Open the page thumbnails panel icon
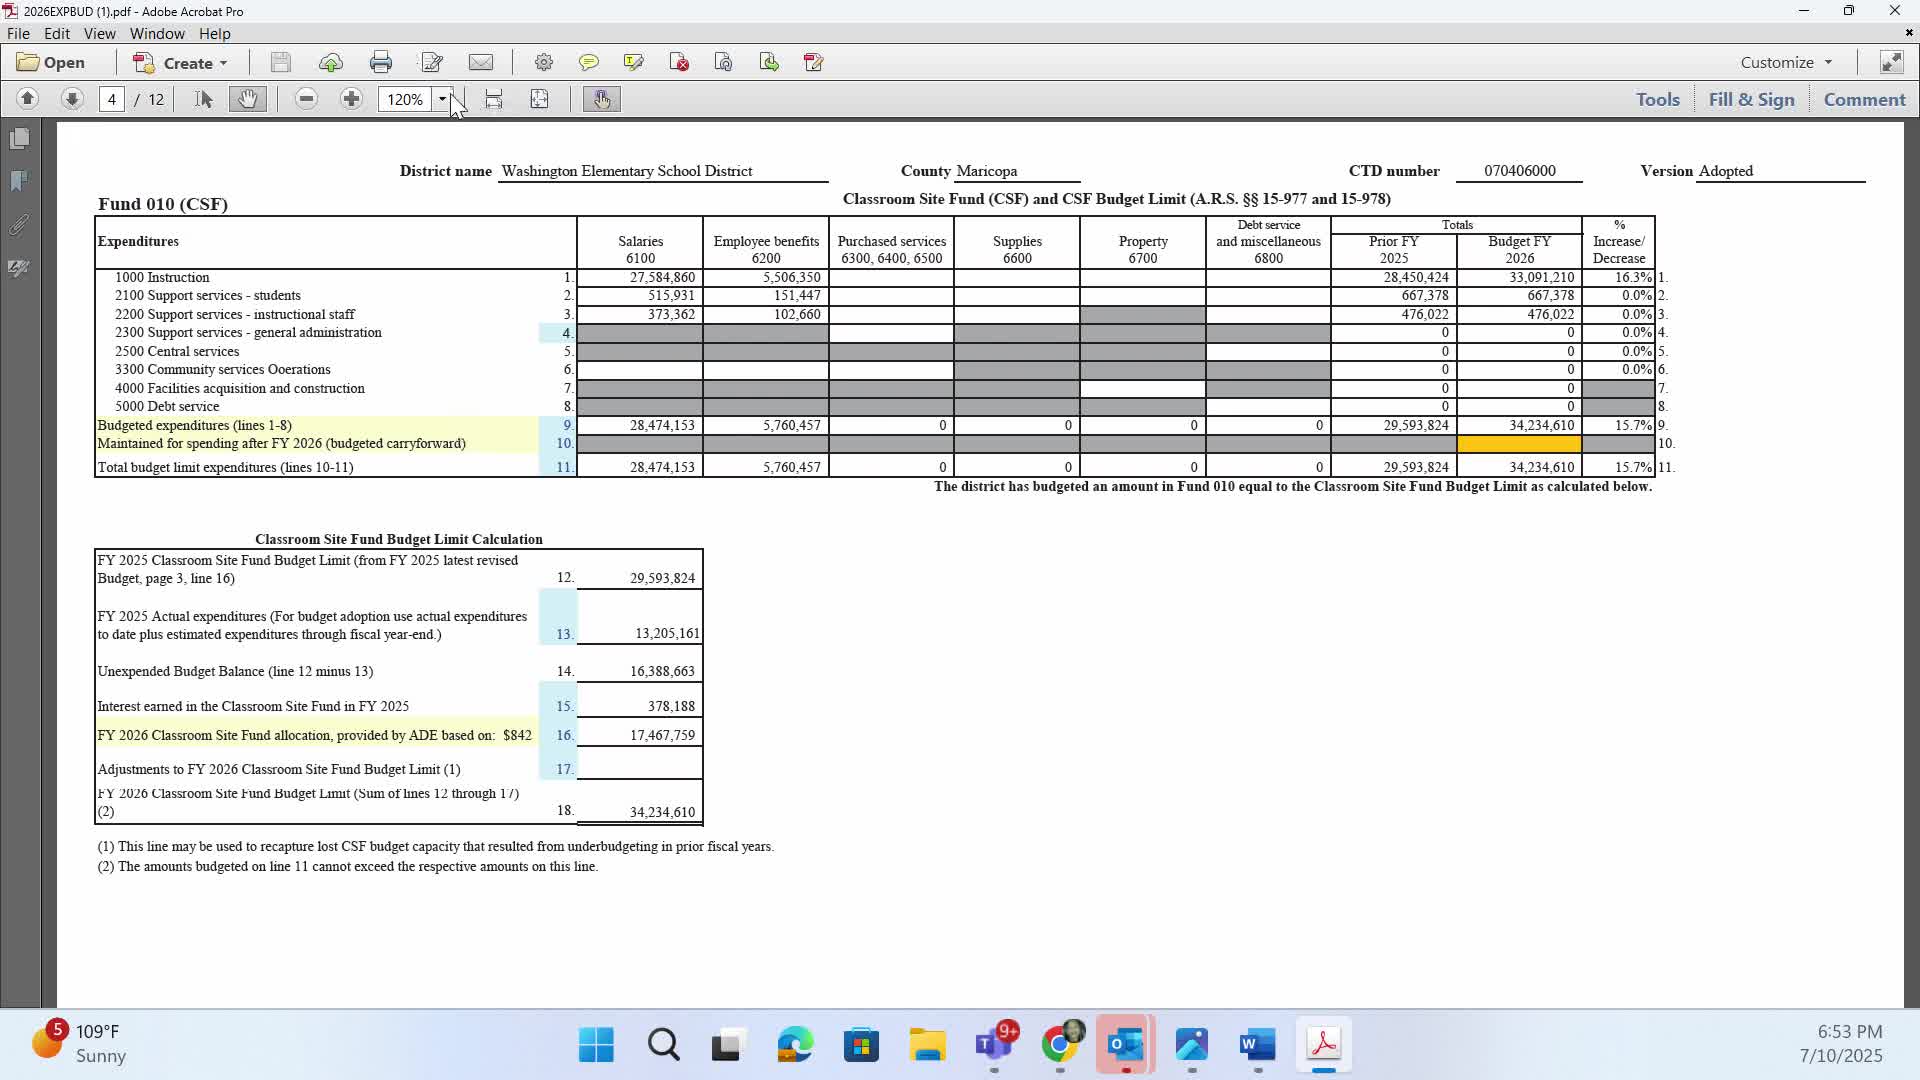This screenshot has height=1080, width=1920. [19, 139]
